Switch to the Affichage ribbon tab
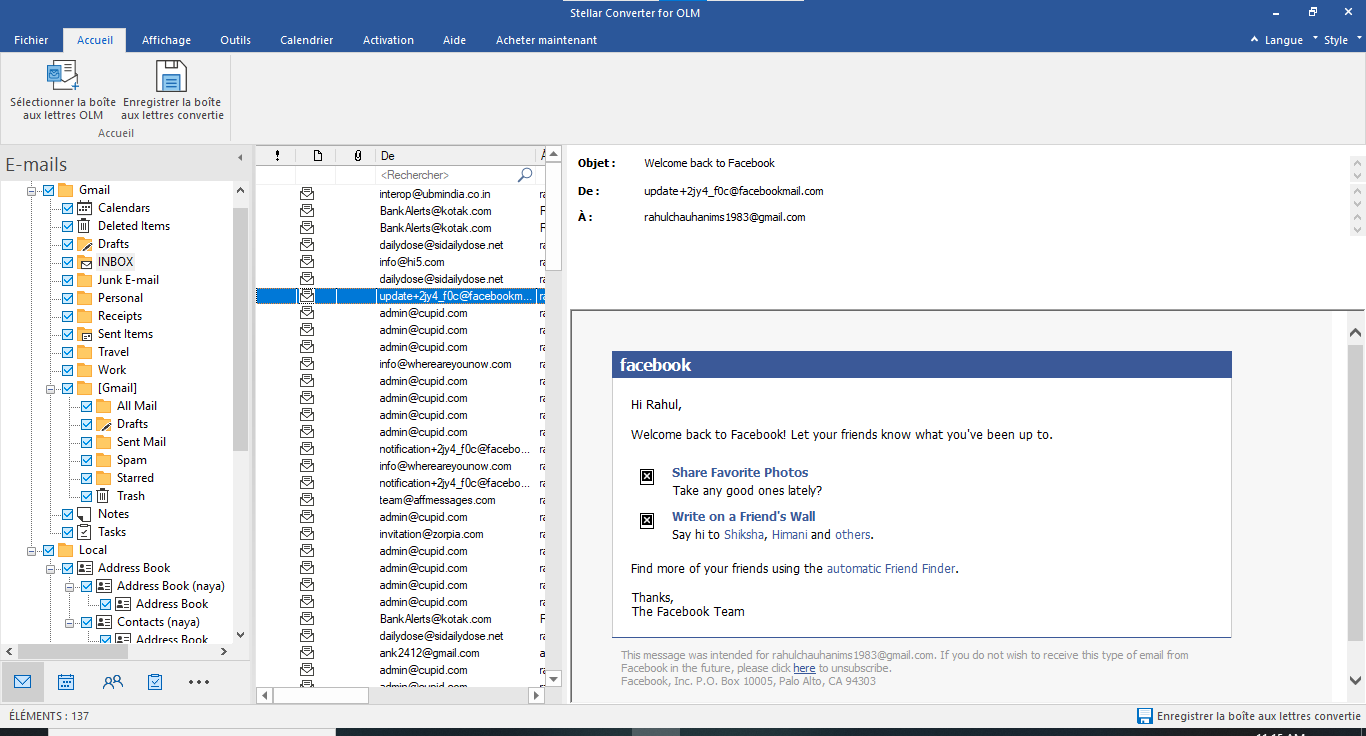1366x736 pixels. tap(166, 39)
